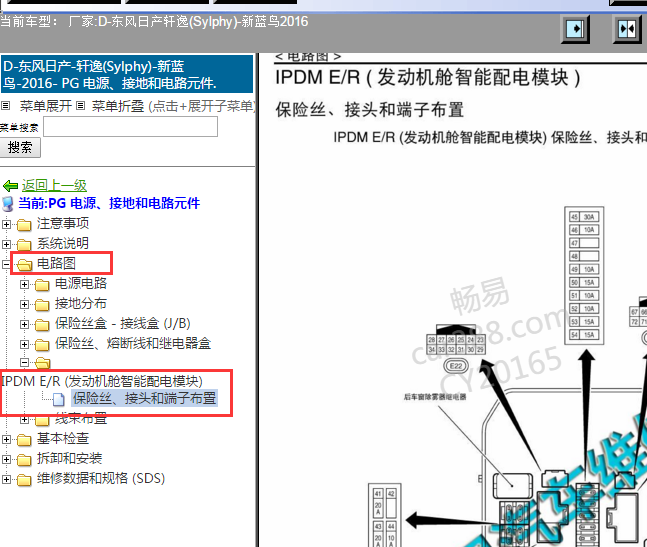
Task: Expand the 基本检查 node
Action: [x=6, y=439]
